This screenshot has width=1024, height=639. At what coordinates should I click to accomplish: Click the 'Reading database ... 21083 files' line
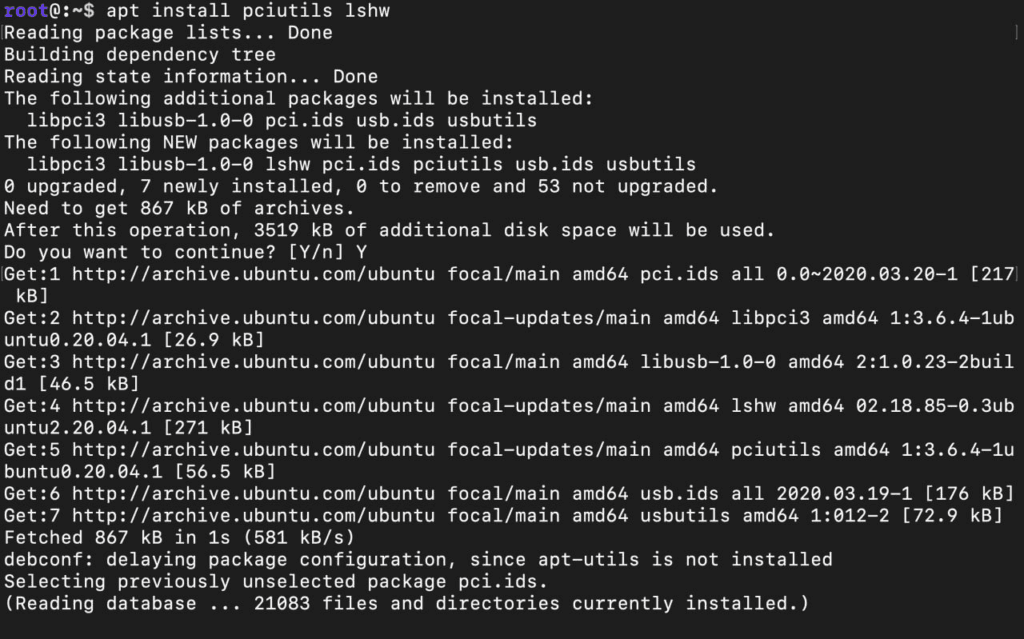[x=406, y=604]
